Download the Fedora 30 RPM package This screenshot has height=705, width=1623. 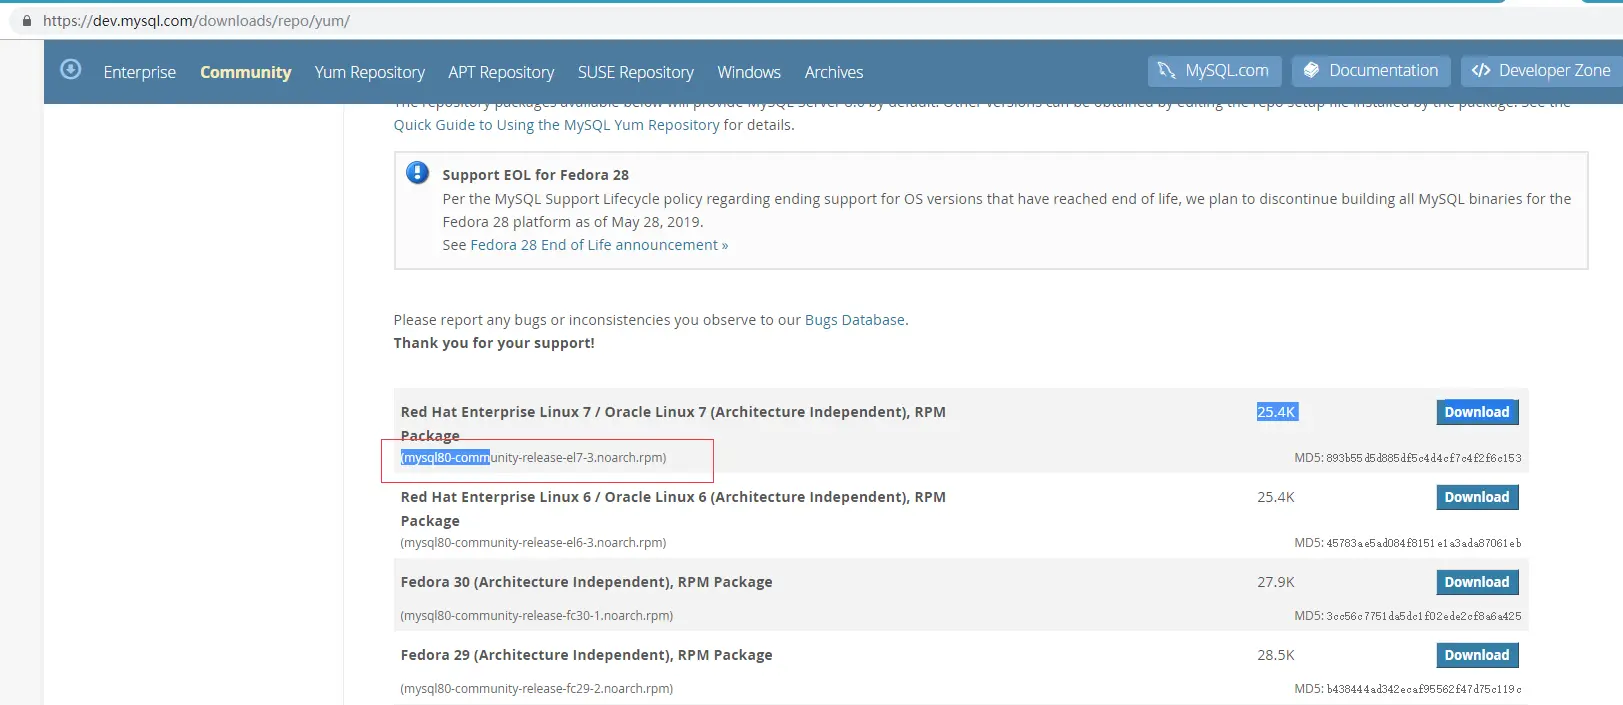click(1477, 582)
